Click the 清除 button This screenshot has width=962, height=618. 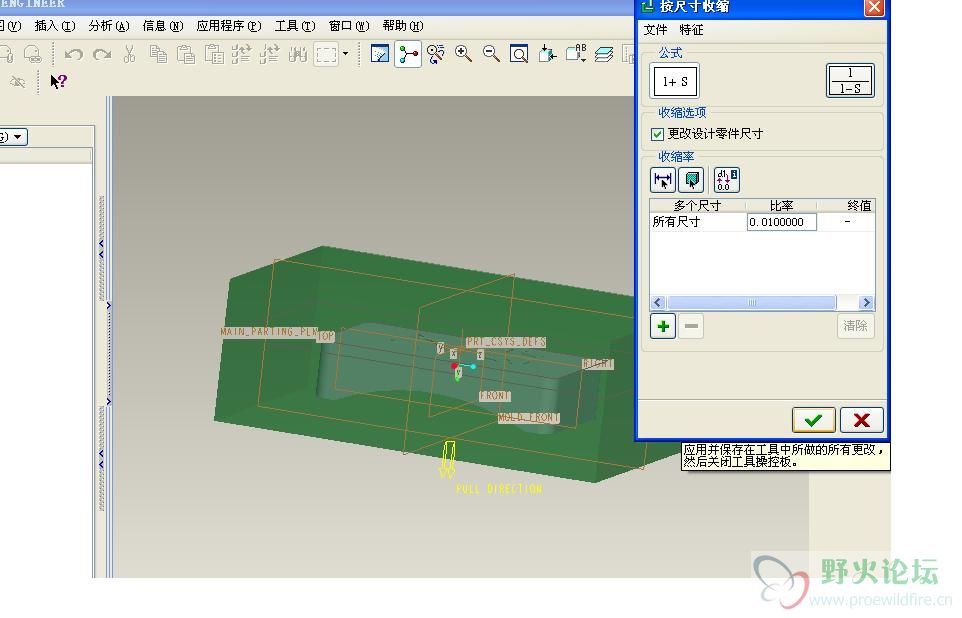(855, 326)
